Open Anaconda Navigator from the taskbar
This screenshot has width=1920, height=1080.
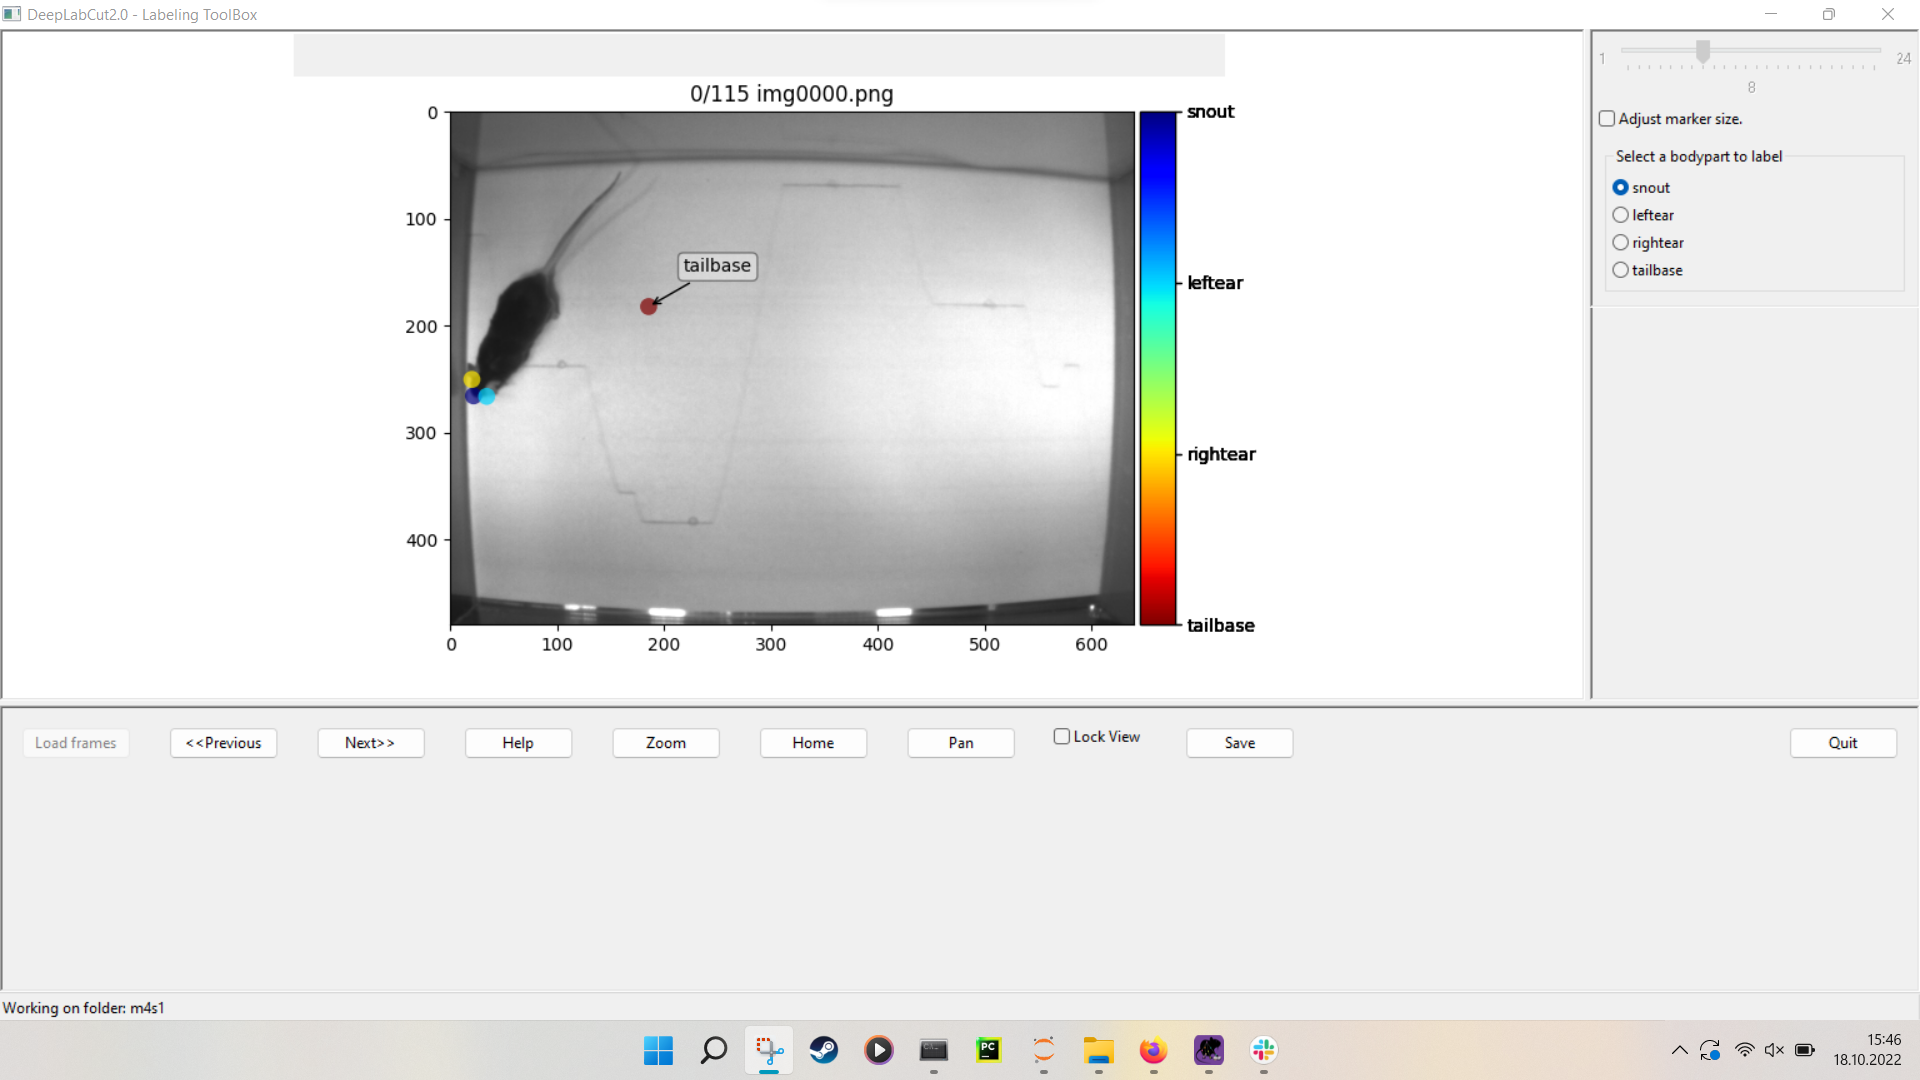click(1043, 1050)
